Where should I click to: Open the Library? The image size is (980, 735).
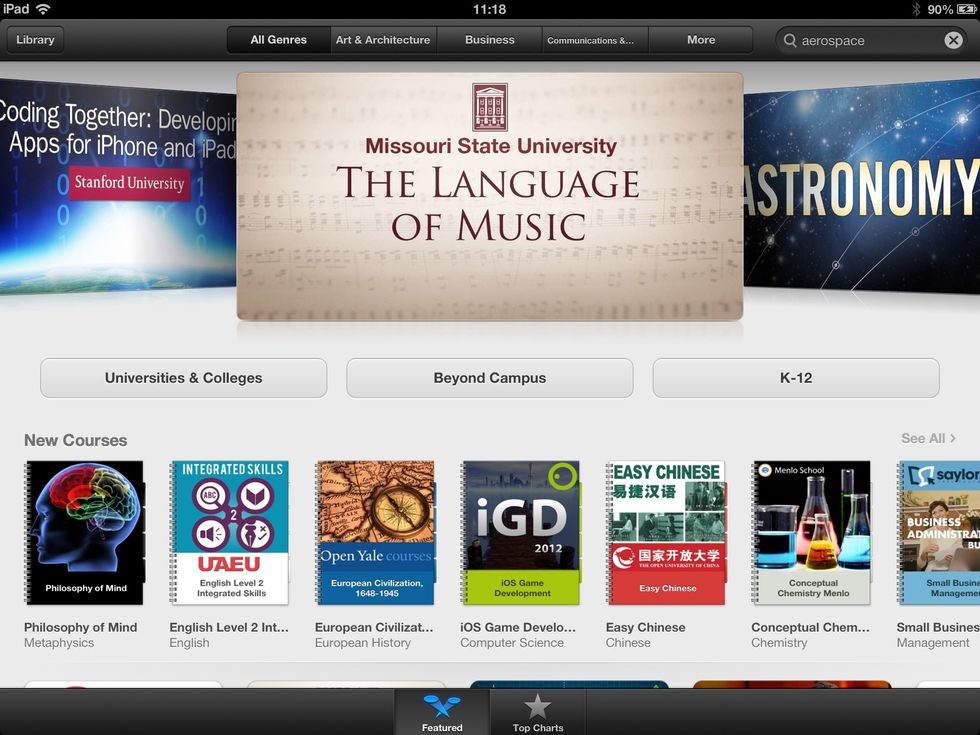35,39
